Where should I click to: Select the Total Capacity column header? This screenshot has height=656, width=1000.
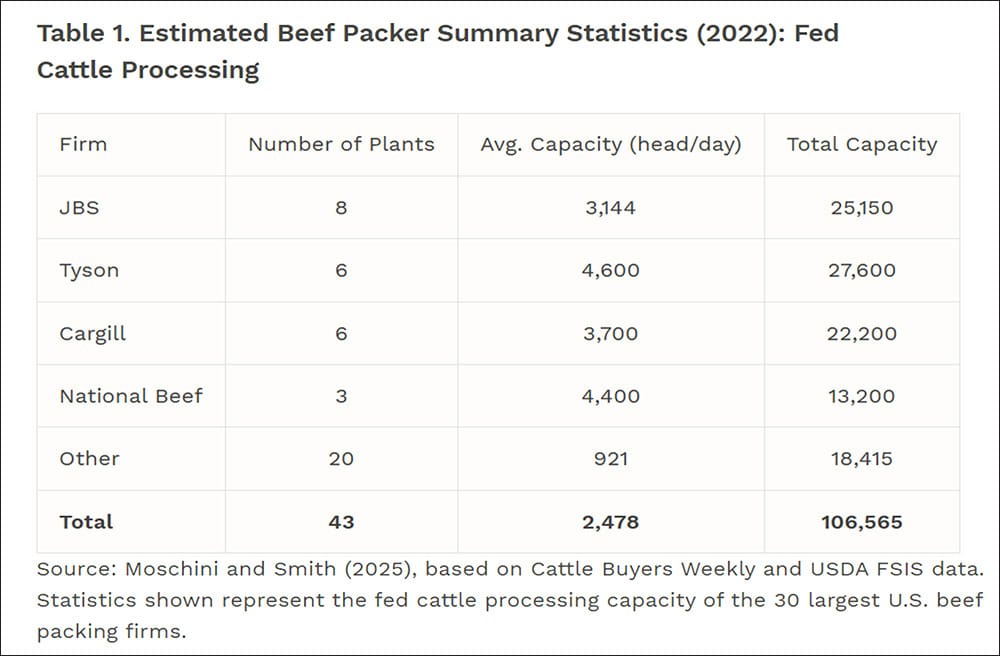pyautogui.click(x=862, y=144)
